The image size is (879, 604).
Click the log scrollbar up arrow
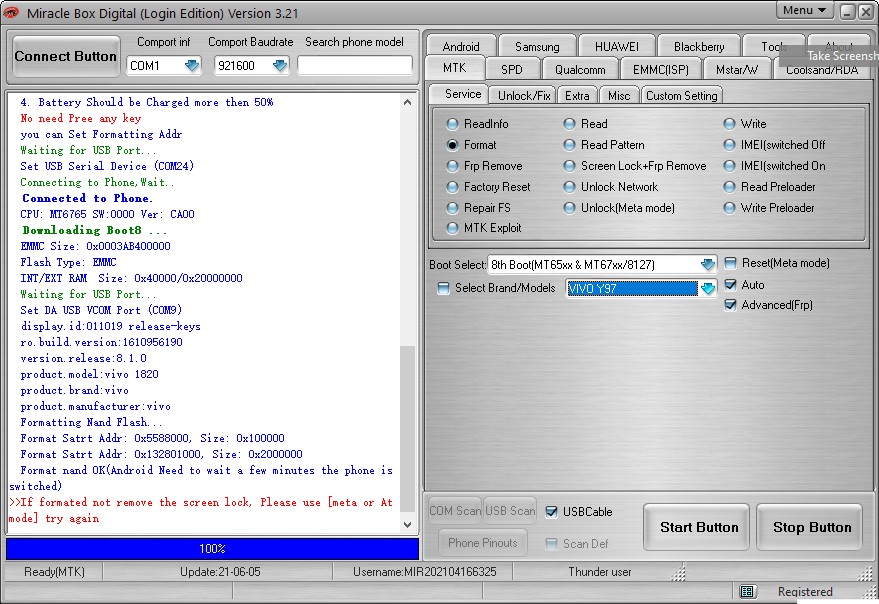coord(408,102)
